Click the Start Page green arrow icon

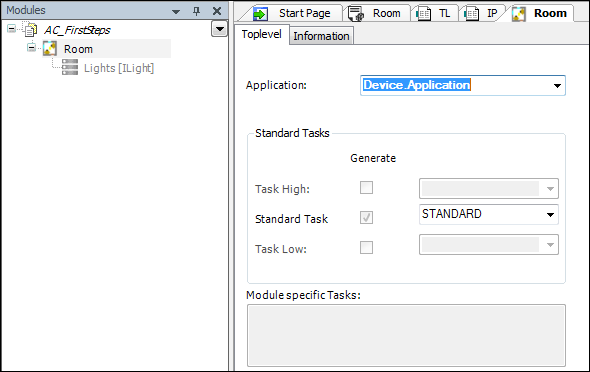tap(260, 14)
